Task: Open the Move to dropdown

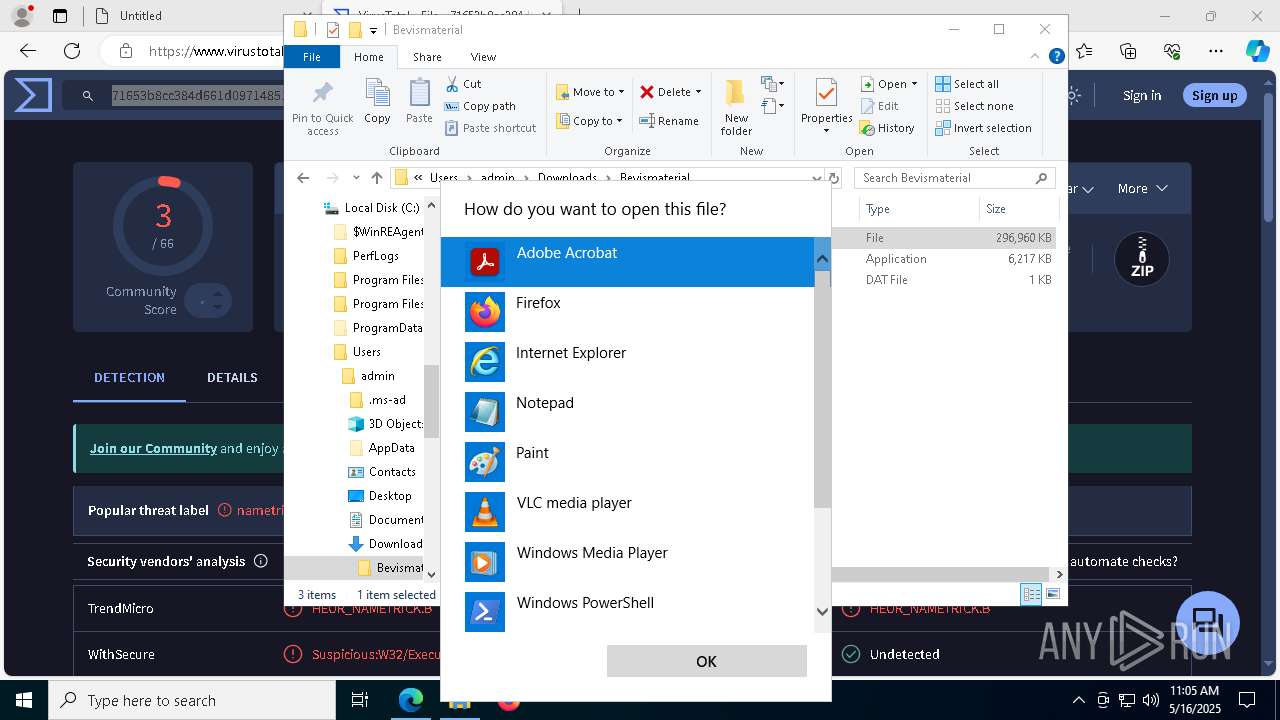Action: point(590,92)
